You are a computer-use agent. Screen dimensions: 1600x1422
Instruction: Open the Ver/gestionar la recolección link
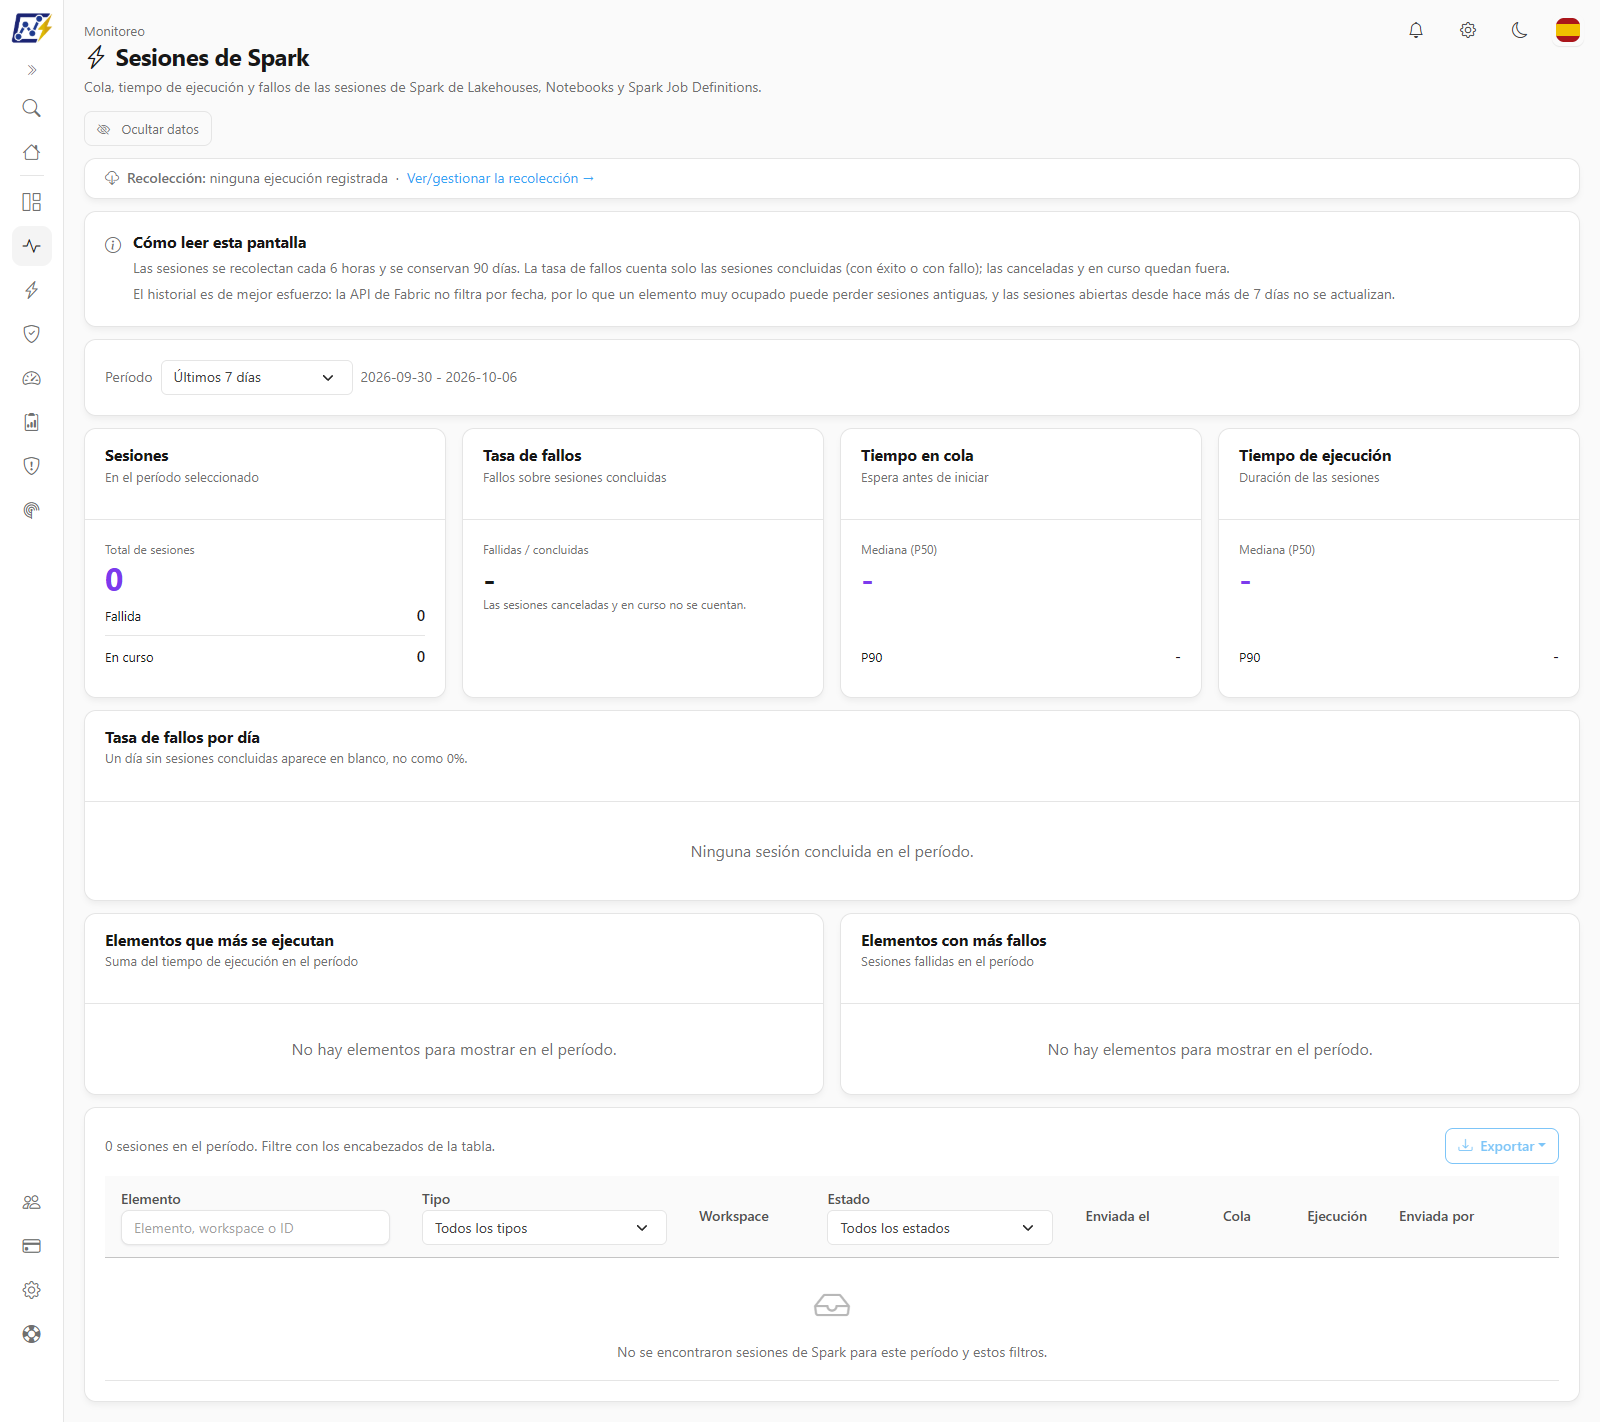click(x=500, y=178)
